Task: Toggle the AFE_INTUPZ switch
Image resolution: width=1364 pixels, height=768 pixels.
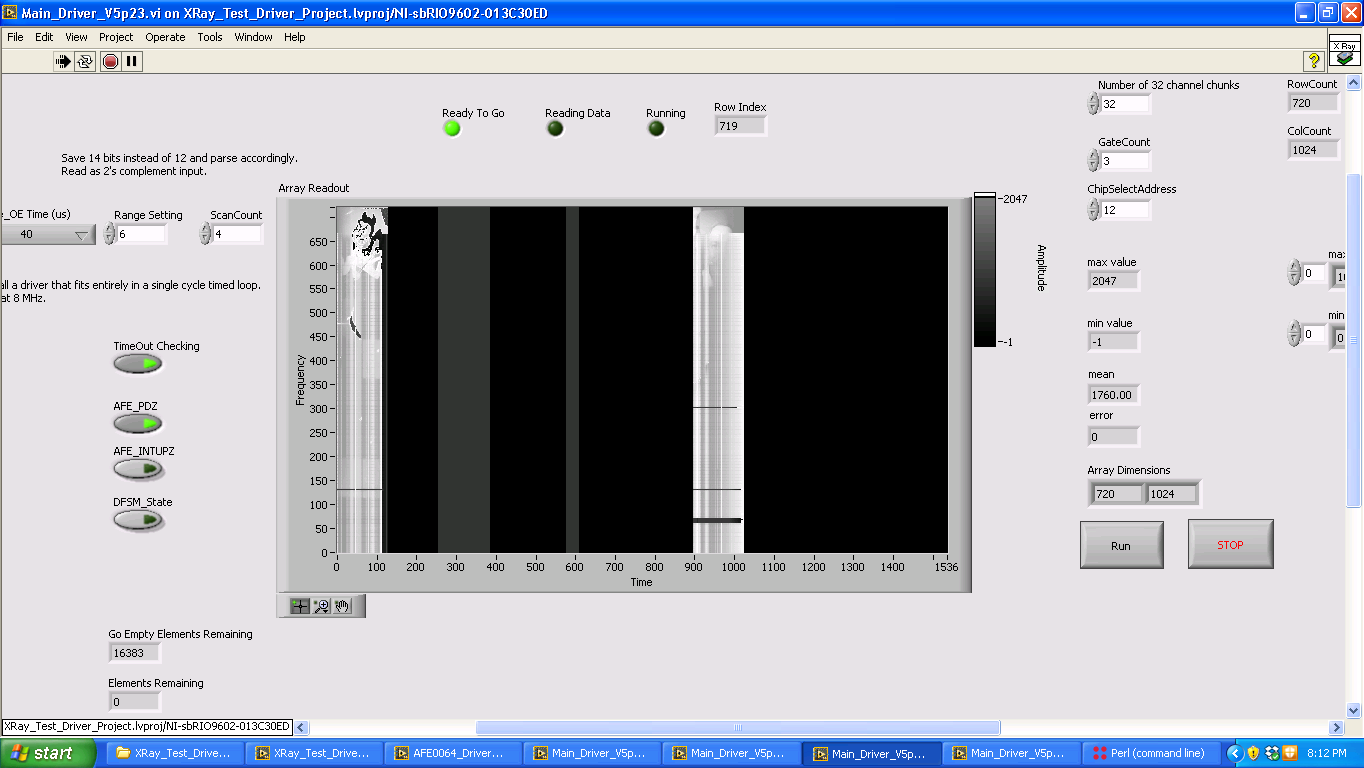Action: click(138, 468)
